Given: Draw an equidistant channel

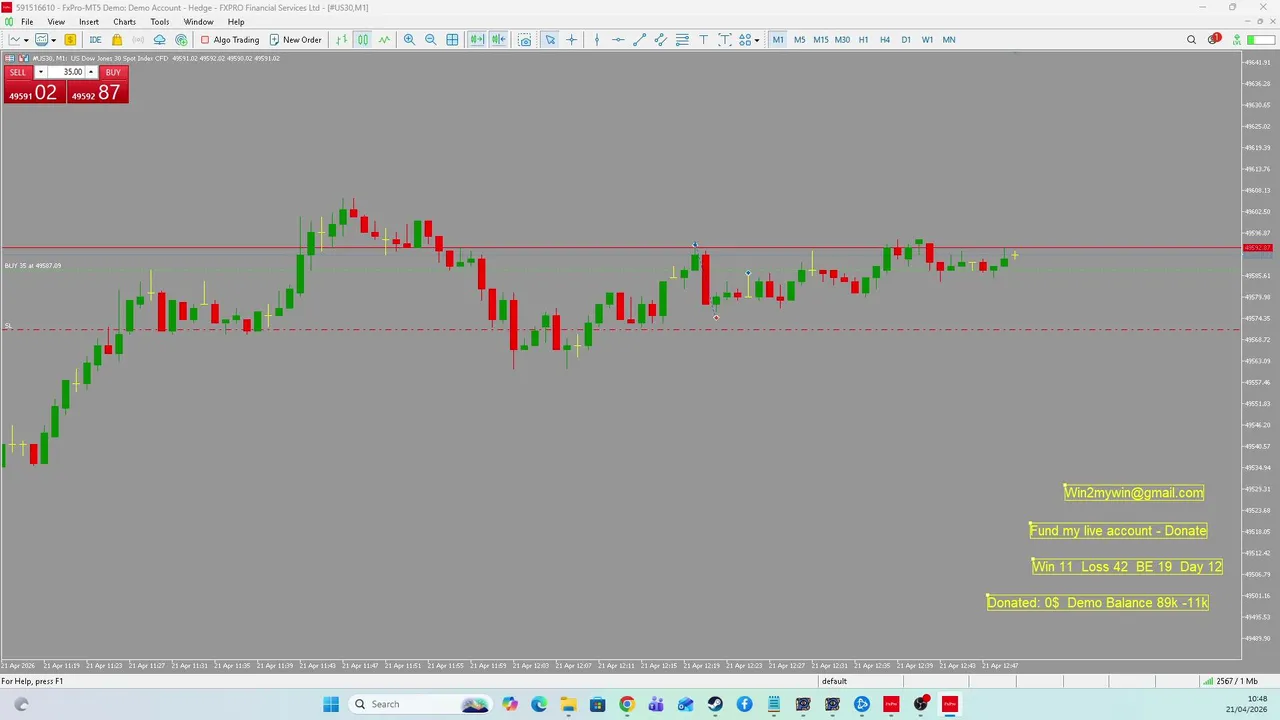Looking at the screenshot, I should [661, 40].
